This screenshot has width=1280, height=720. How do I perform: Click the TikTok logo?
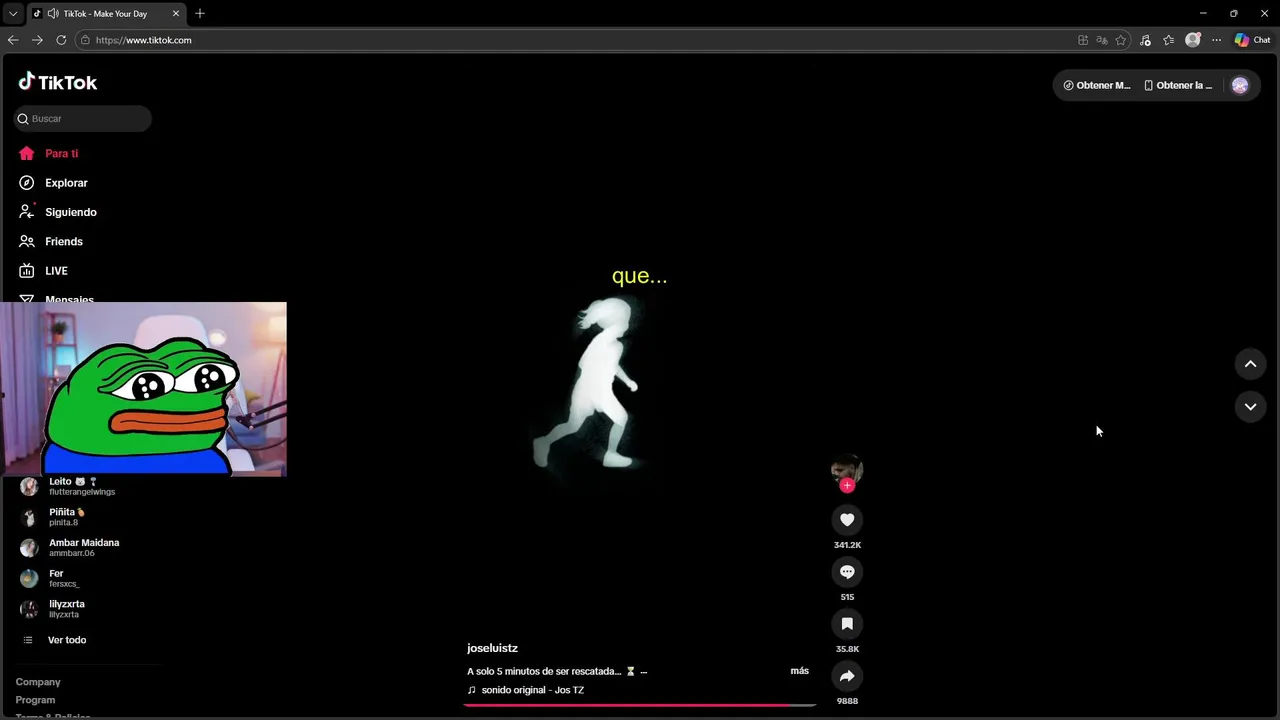tap(57, 82)
